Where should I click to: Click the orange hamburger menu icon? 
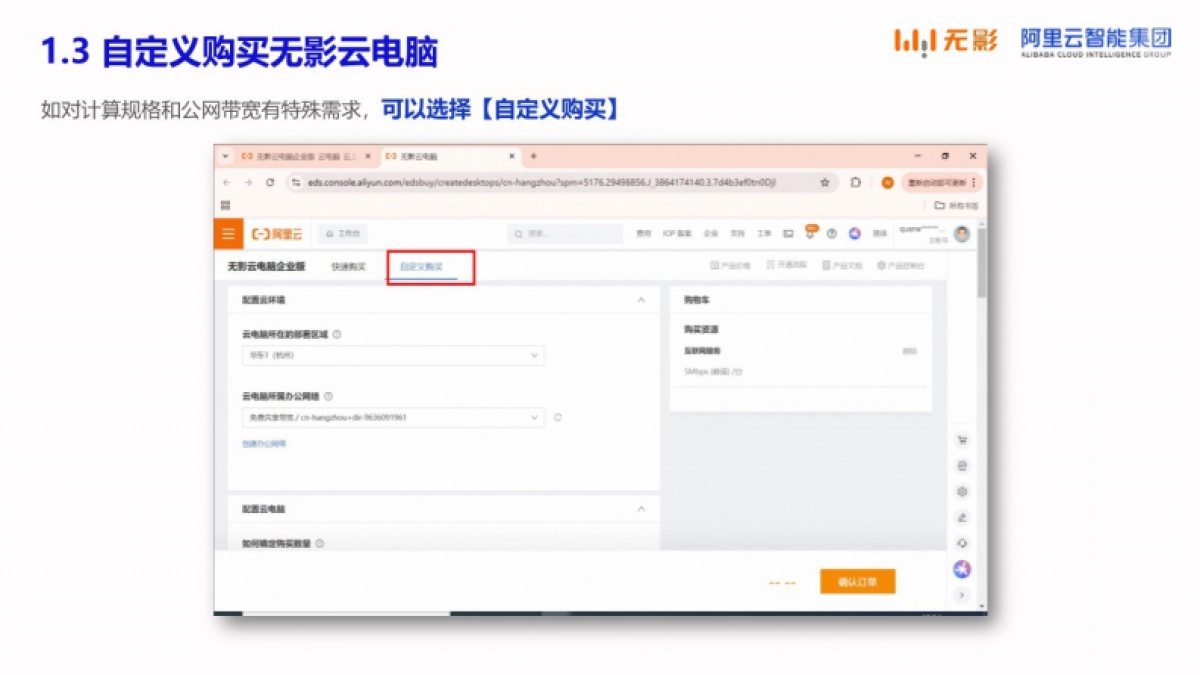tap(228, 233)
